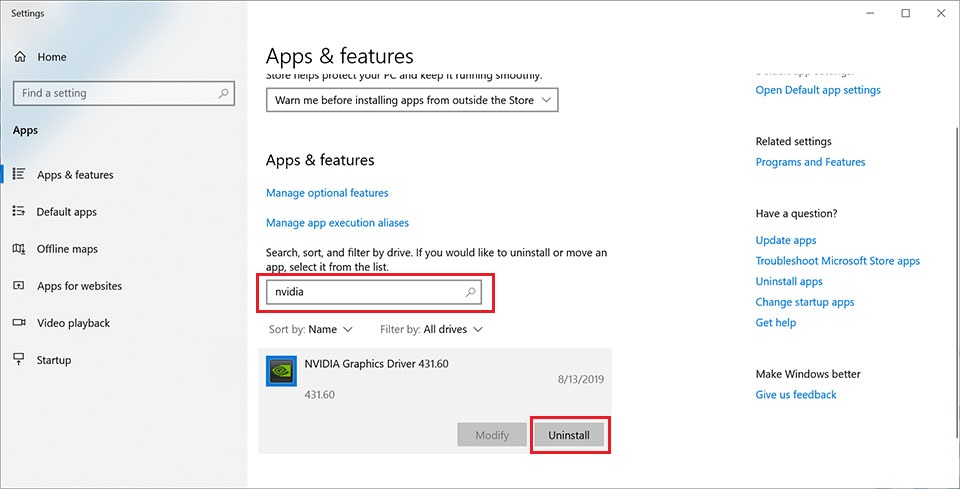This screenshot has height=489, width=960.
Task: Click the Apps for websites icon
Action: [18, 286]
